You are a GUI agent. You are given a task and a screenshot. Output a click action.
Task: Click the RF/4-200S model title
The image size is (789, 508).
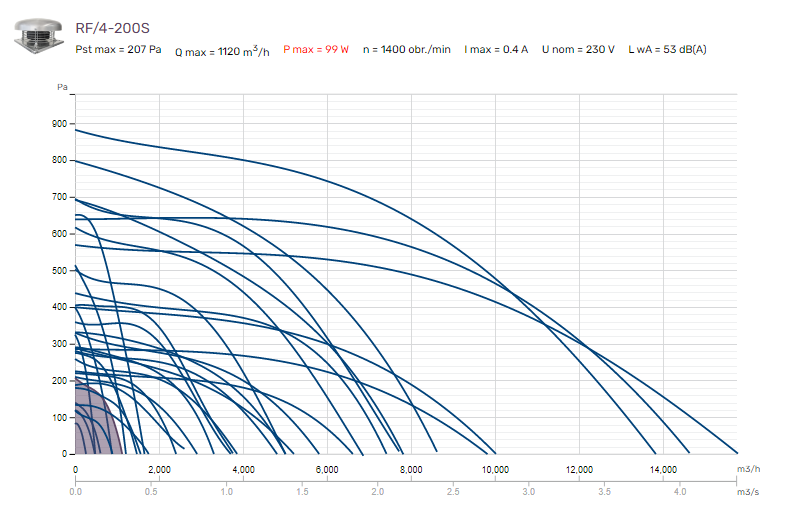tap(112, 27)
